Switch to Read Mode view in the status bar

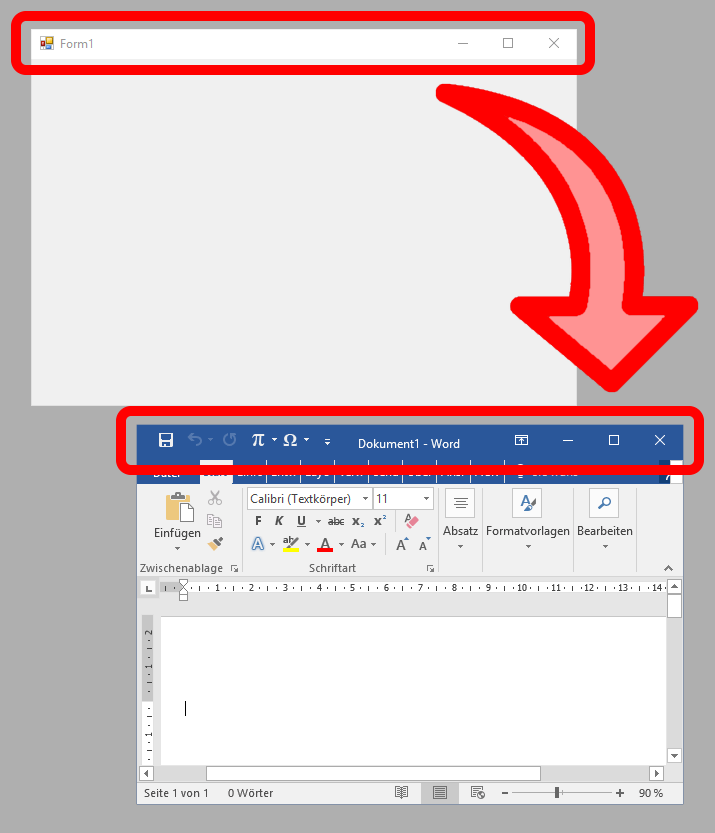tap(402, 793)
